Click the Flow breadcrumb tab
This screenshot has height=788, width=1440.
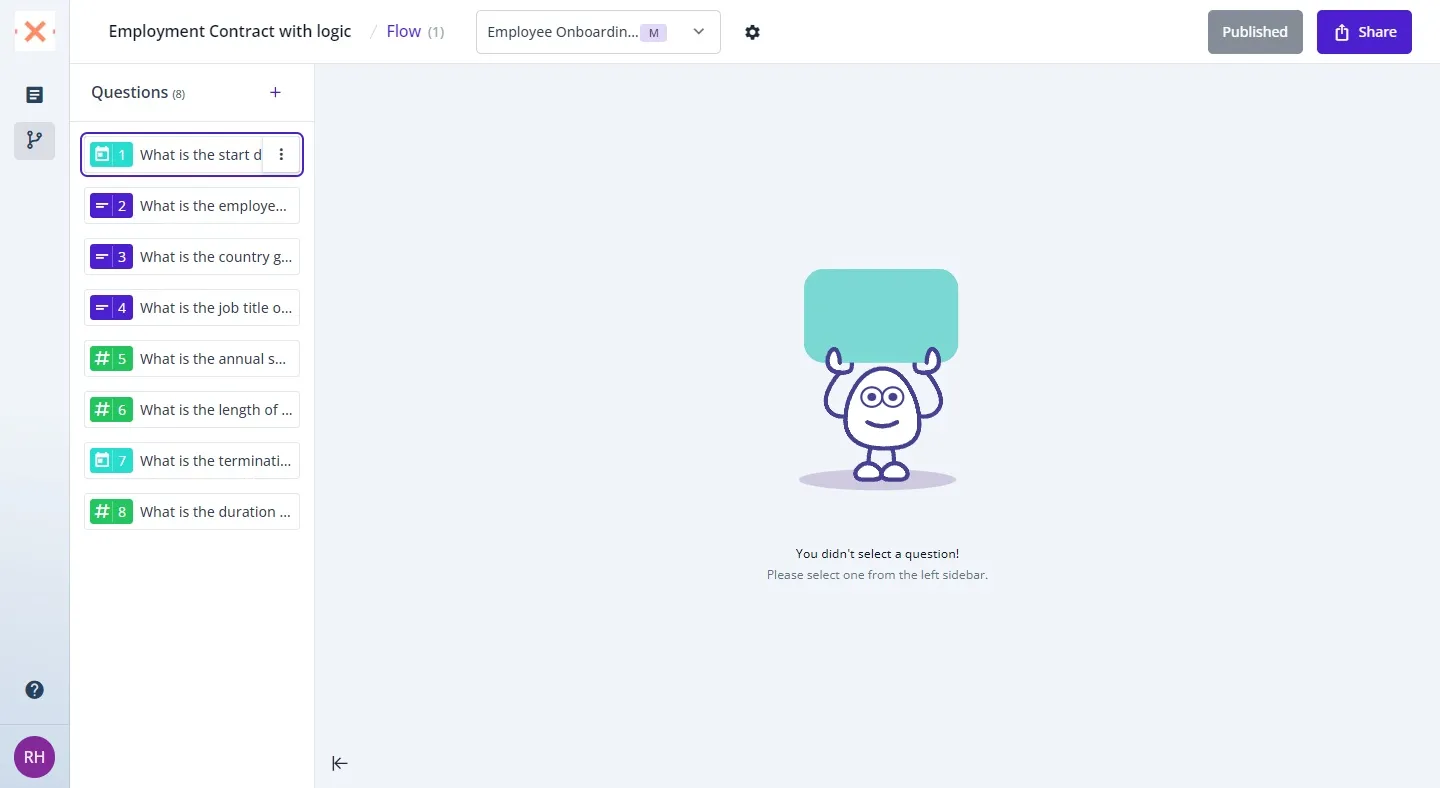404,32
